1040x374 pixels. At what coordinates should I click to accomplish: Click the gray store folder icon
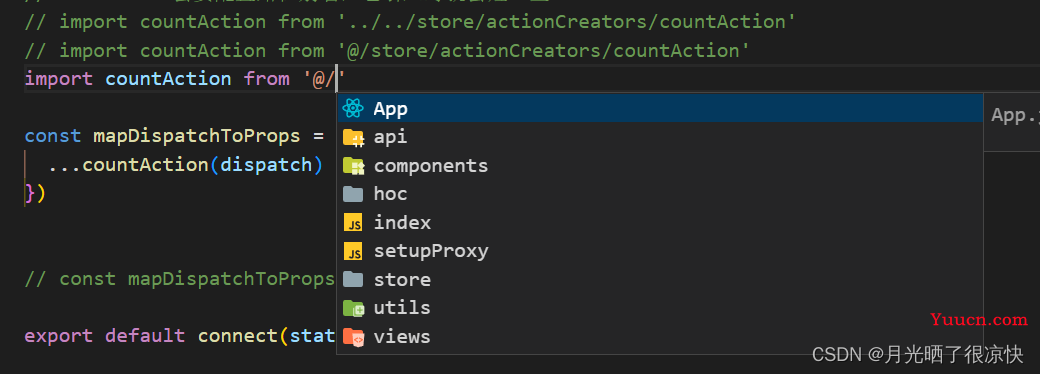pyautogui.click(x=354, y=280)
